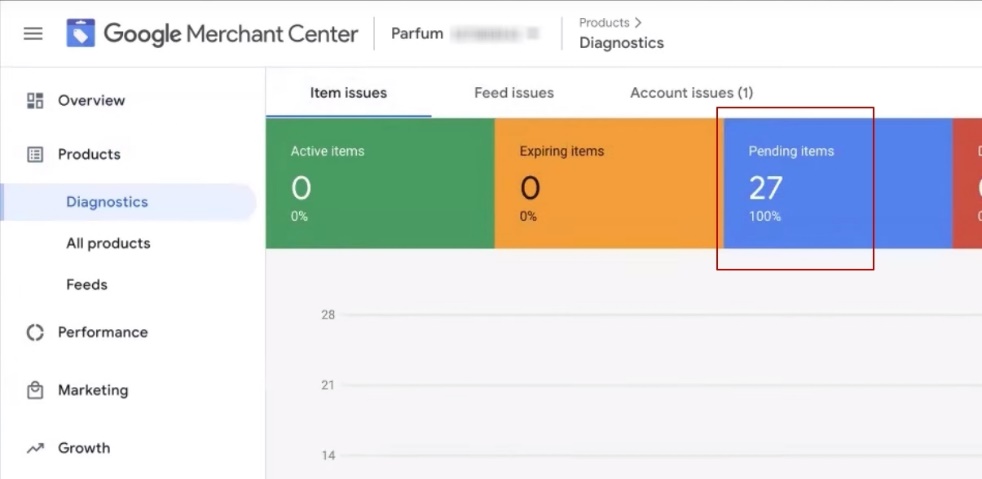The width and height of the screenshot is (982, 479).
Task: Click the Performance circle icon
Action: 35,332
